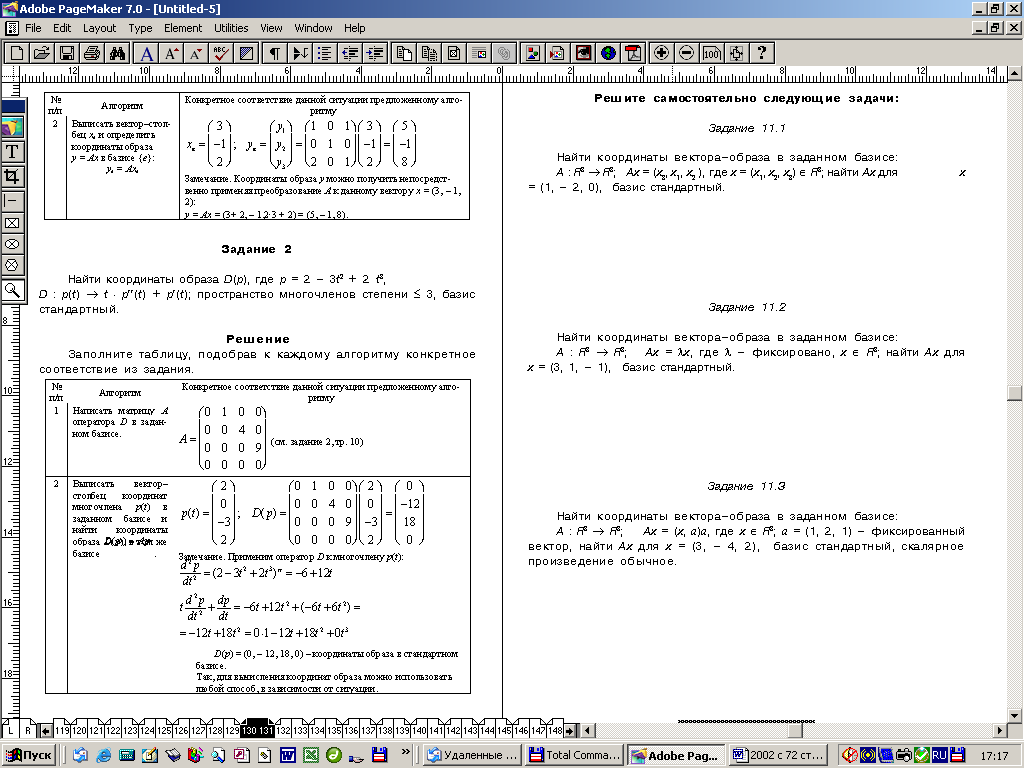Run the ABC spelling checker

click(x=221, y=53)
